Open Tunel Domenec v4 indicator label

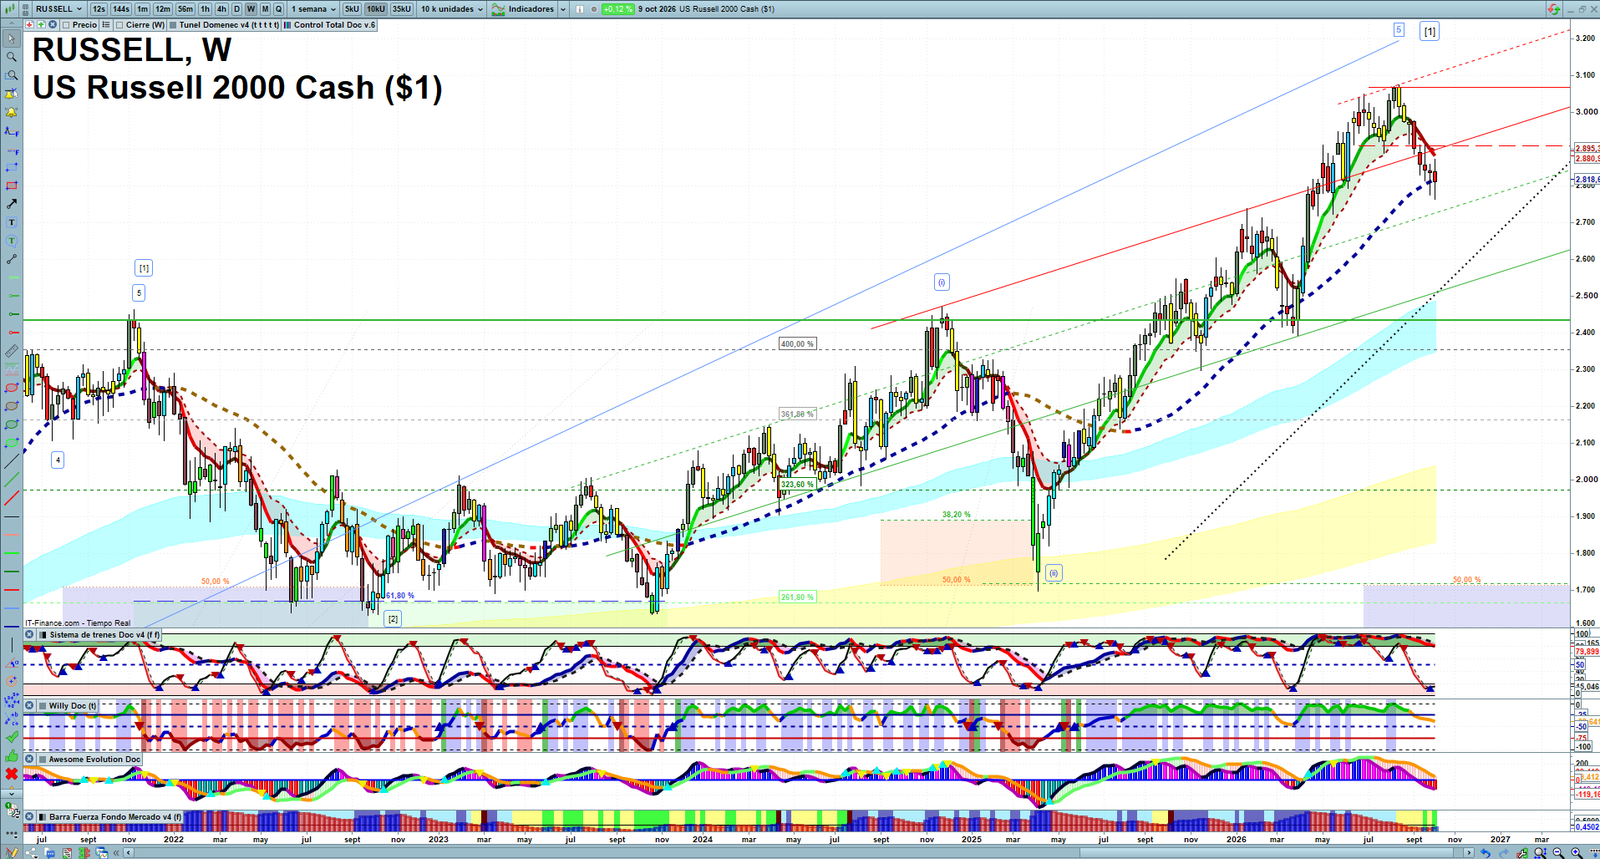click(x=229, y=25)
